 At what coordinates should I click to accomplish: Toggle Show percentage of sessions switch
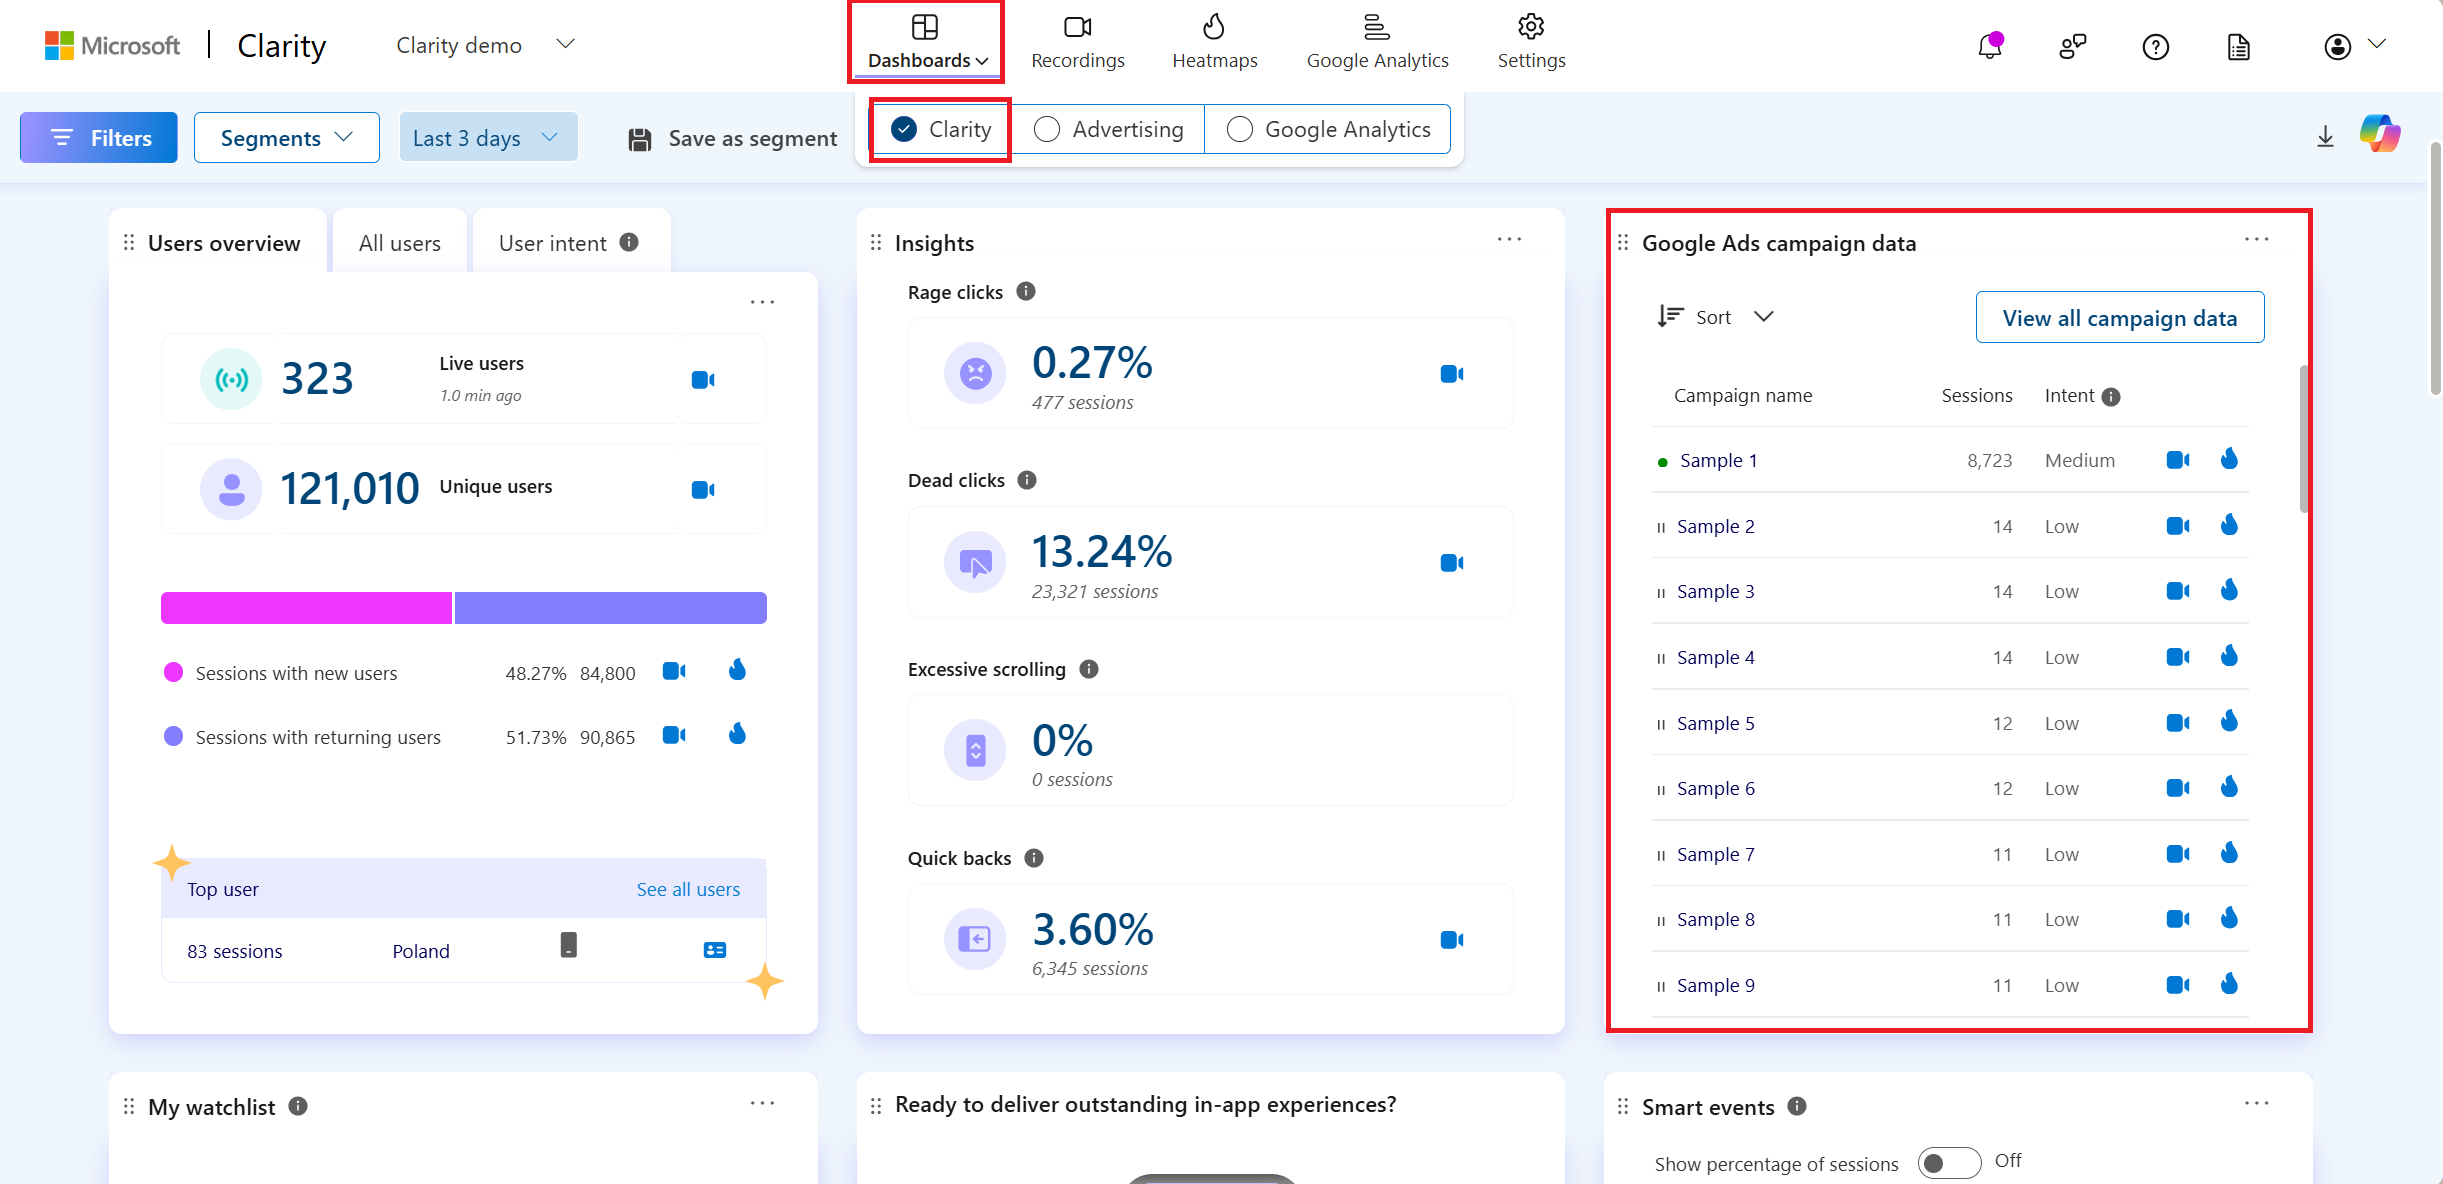(x=1949, y=1163)
